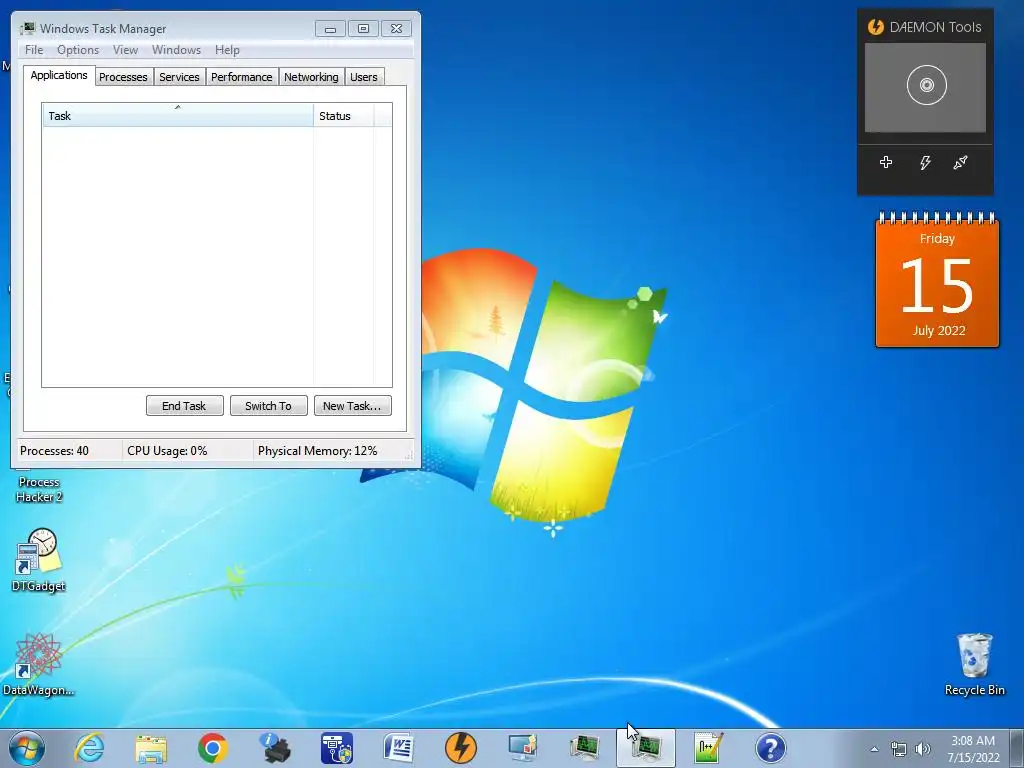This screenshot has height=768, width=1024.
Task: Open the Options menu in Task Manager
Action: pos(78,50)
